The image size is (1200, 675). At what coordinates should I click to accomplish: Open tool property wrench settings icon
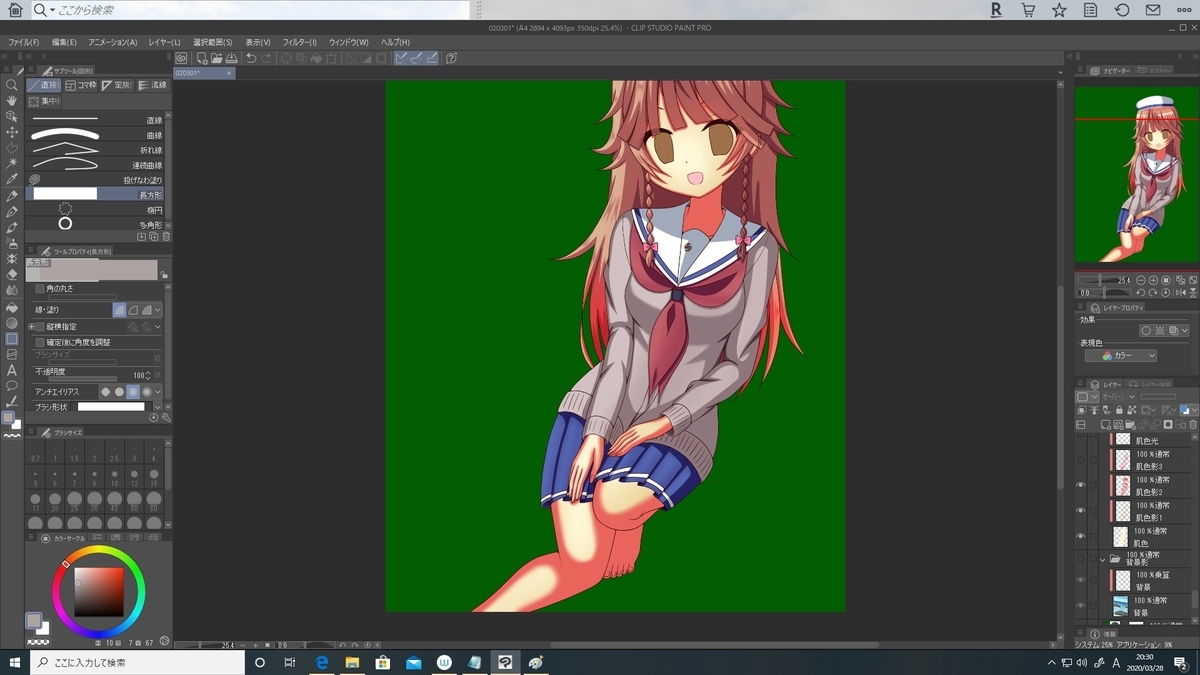(166, 417)
